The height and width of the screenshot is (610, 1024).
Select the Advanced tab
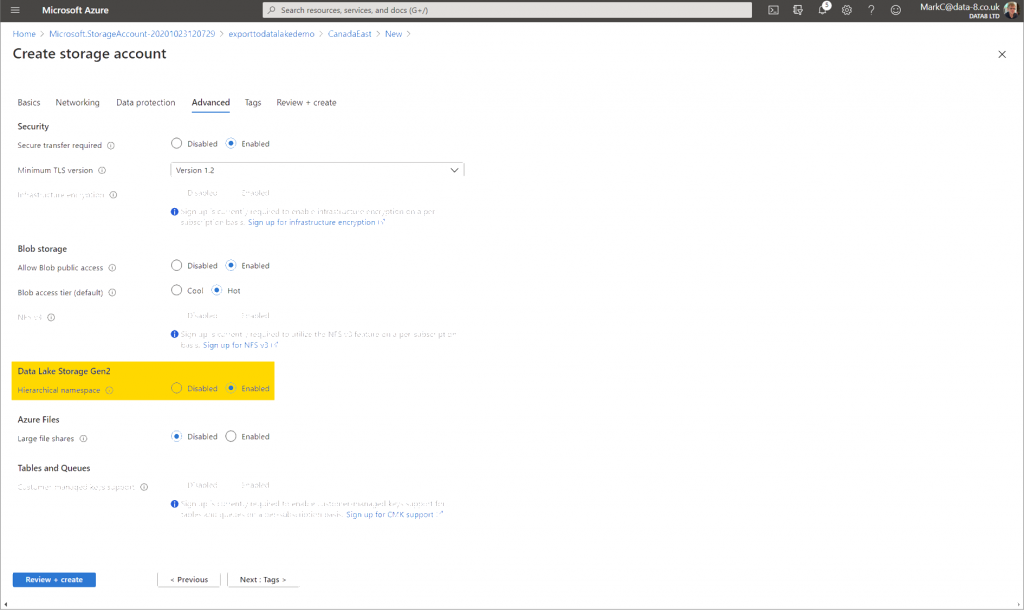pyautogui.click(x=210, y=103)
